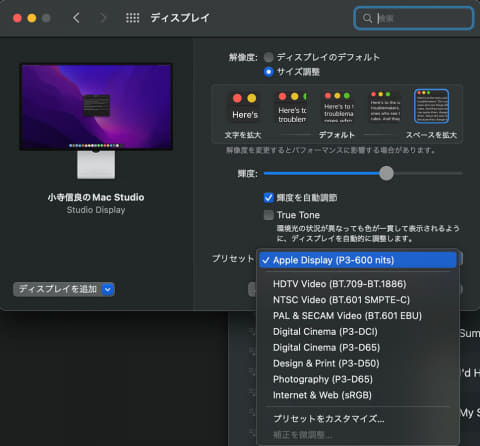This screenshot has height=446, width=480.
Task: Choose the スペースを拡大 scaling thumbnail
Action: 431,106
